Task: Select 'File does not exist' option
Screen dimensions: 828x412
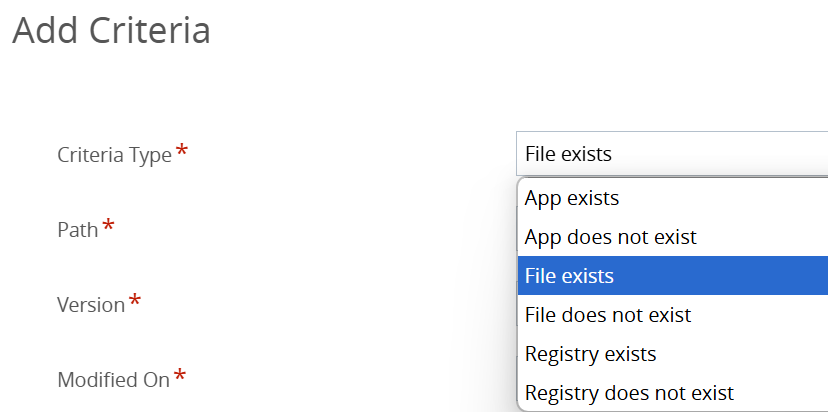Action: (x=608, y=315)
